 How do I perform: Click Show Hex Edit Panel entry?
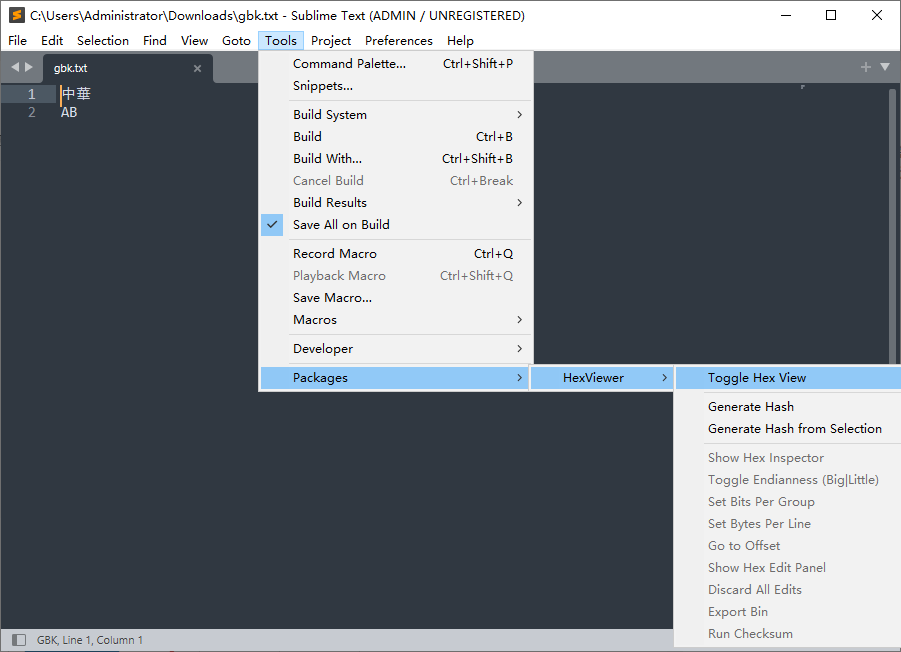[x=788, y=568]
